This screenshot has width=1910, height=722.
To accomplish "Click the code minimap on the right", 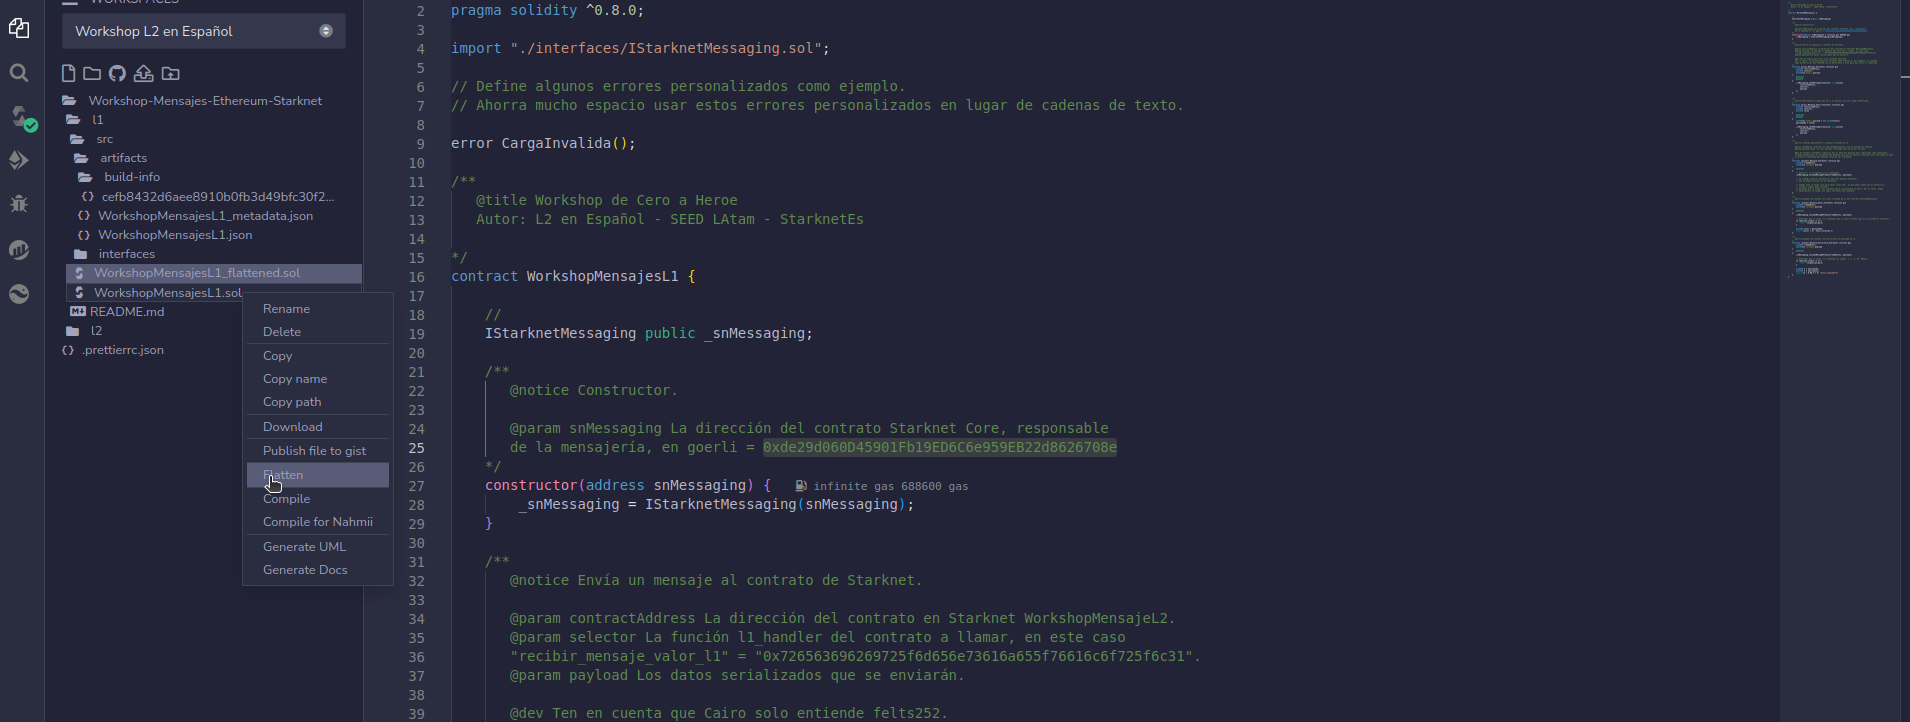I will [1838, 140].
